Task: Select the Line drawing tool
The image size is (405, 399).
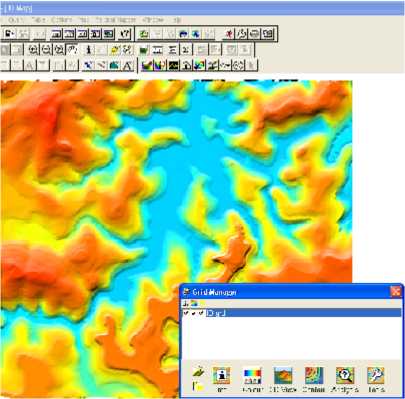Action: coord(101,65)
